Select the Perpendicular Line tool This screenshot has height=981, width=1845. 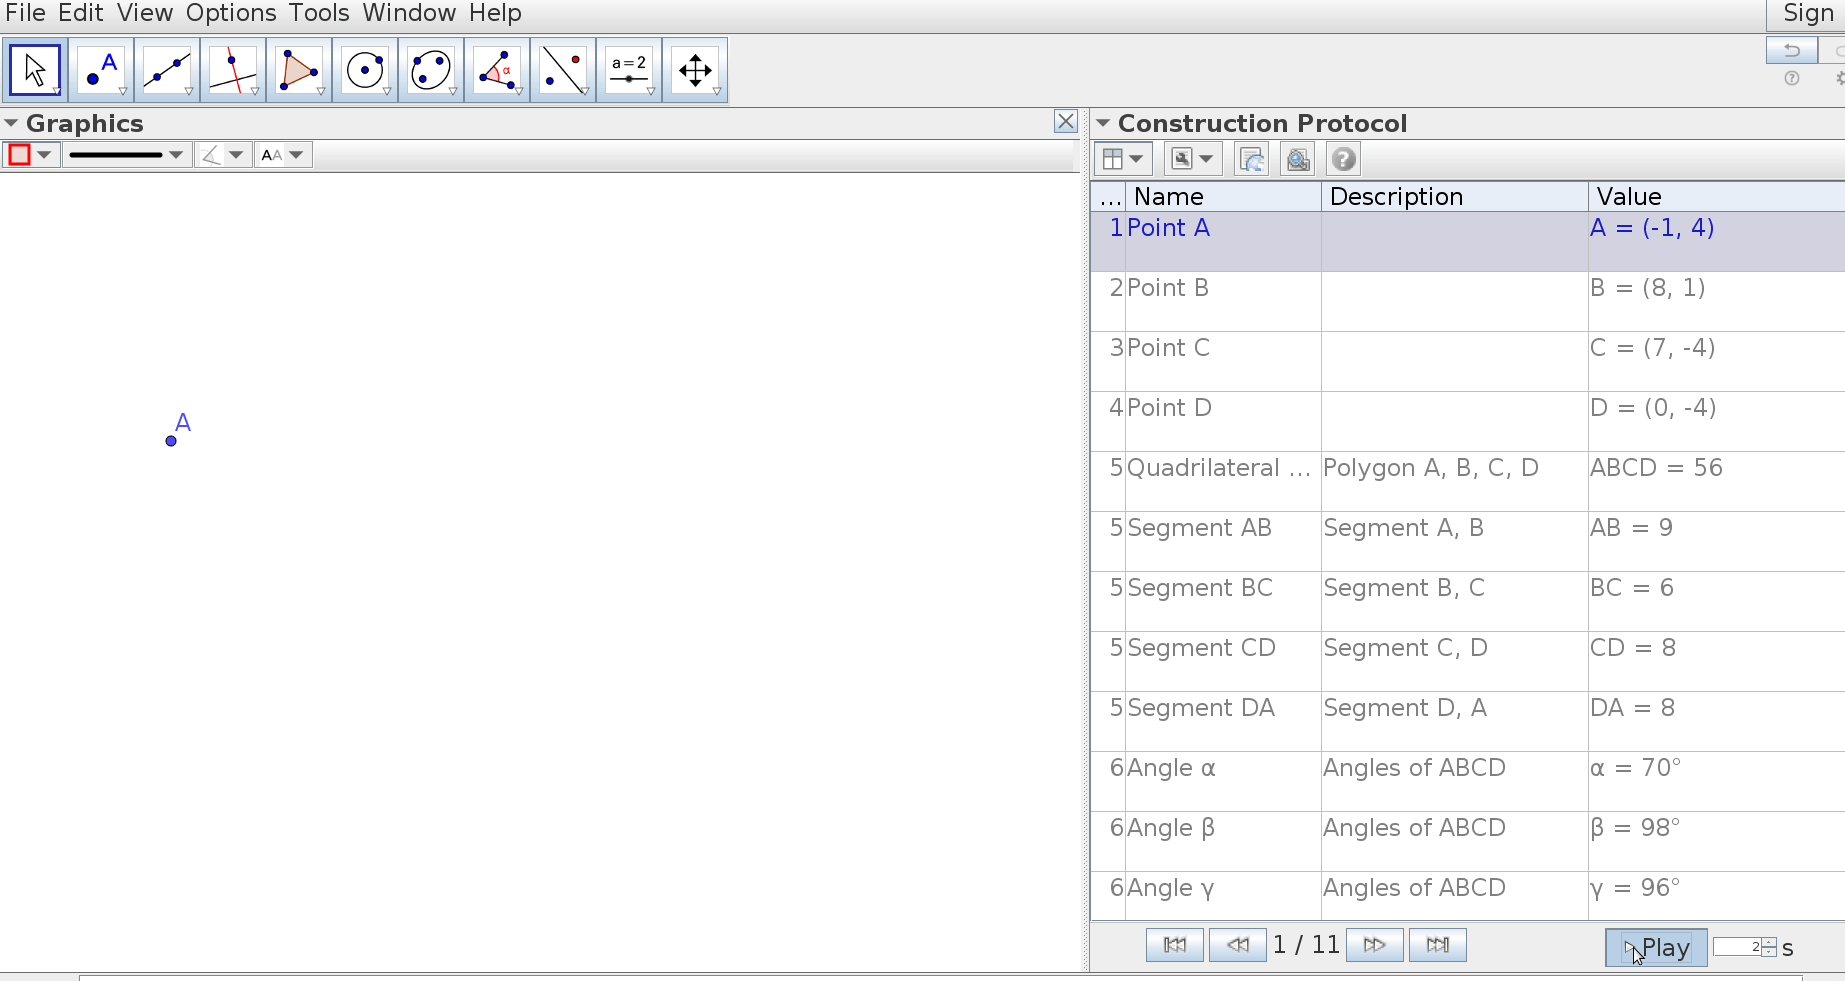(233, 70)
